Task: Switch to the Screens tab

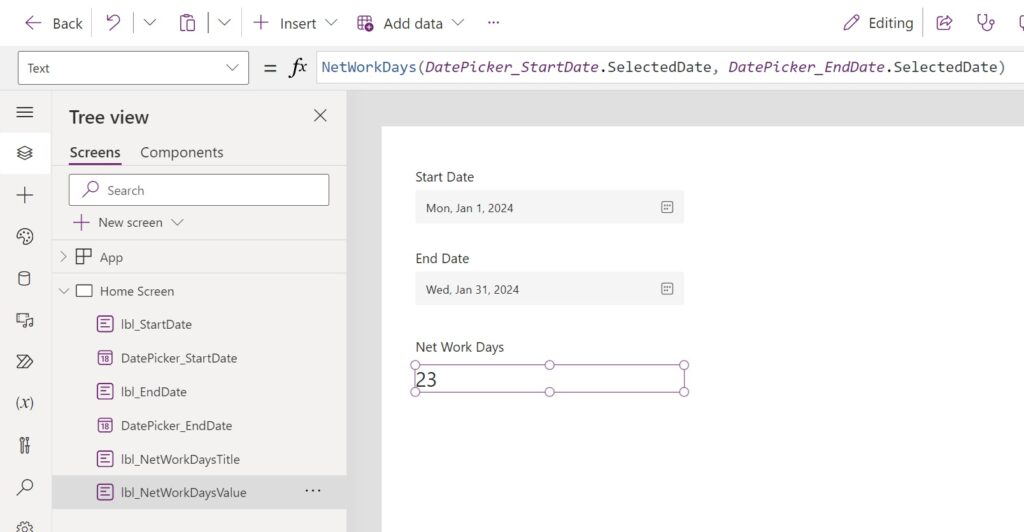Action: [x=95, y=153]
